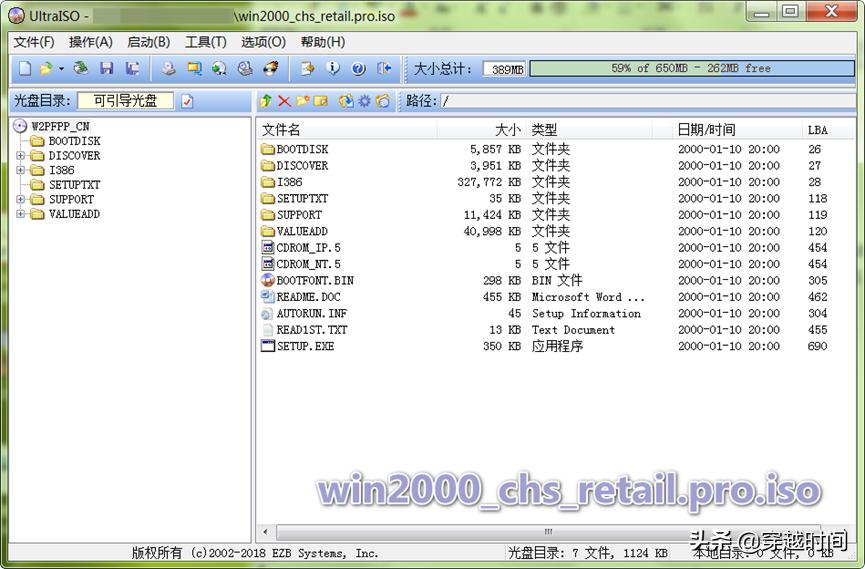Screen dimensions: 865x569
Task: Click the horizontal scrollbar thumb in file list
Action: (x=548, y=532)
